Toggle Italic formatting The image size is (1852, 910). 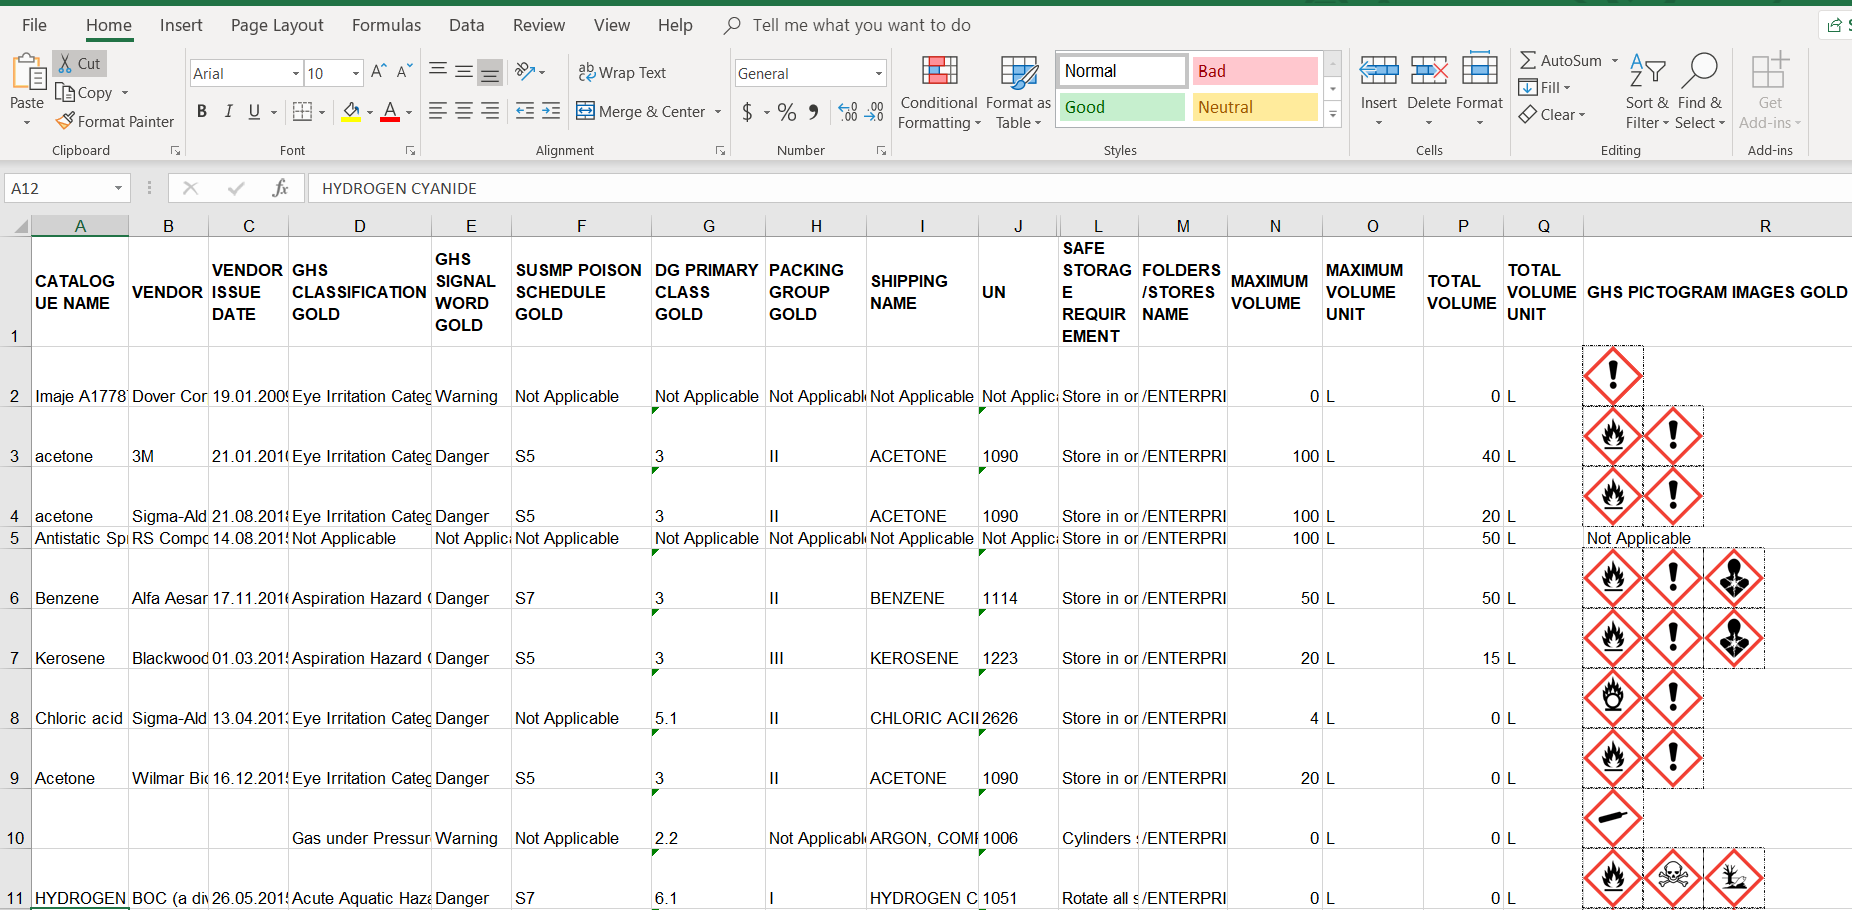click(228, 111)
